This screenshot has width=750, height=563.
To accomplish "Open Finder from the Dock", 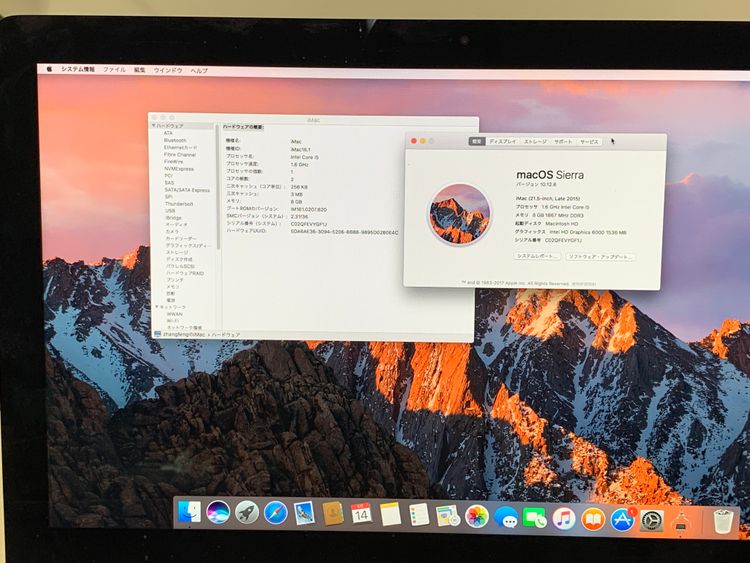I will pos(189,512).
